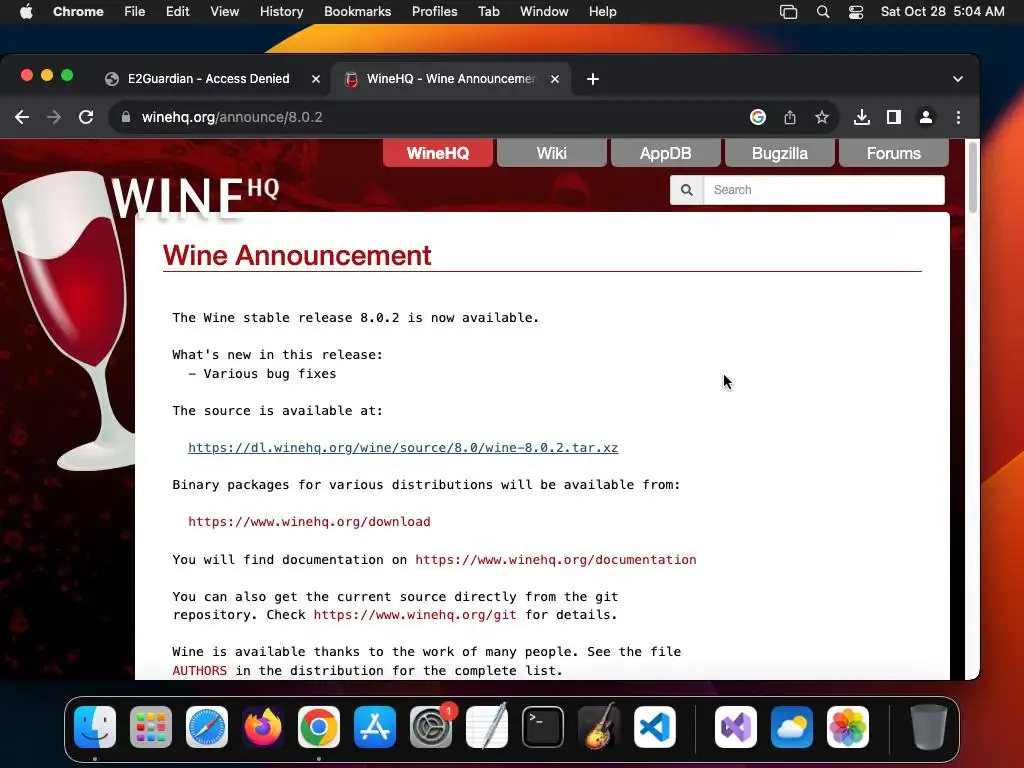Open GarageBand from the Dock
The width and height of the screenshot is (1024, 768).
(599, 727)
